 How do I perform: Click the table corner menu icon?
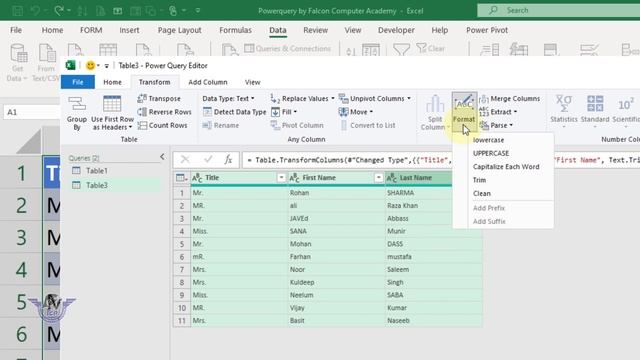pos(181,178)
